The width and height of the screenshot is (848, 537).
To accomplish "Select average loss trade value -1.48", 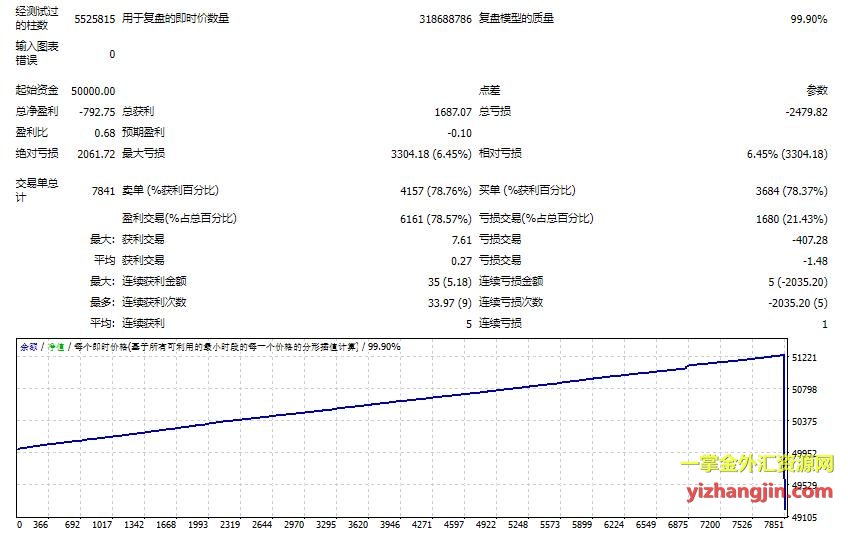I will 815,261.
